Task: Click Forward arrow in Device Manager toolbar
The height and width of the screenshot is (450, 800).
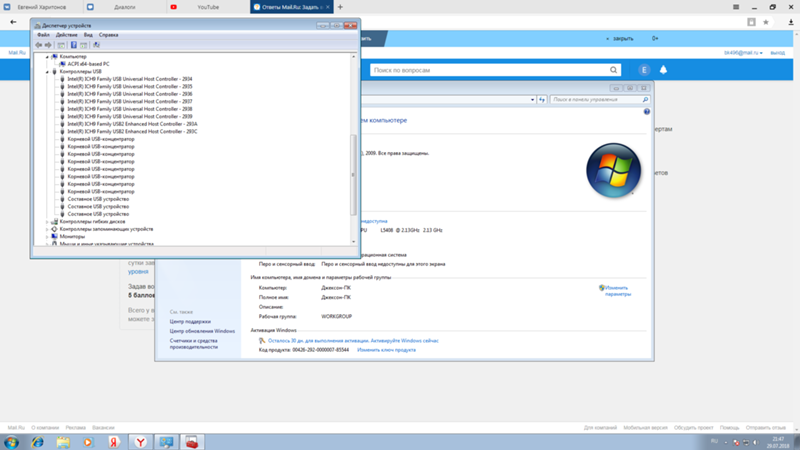Action: (x=48, y=45)
